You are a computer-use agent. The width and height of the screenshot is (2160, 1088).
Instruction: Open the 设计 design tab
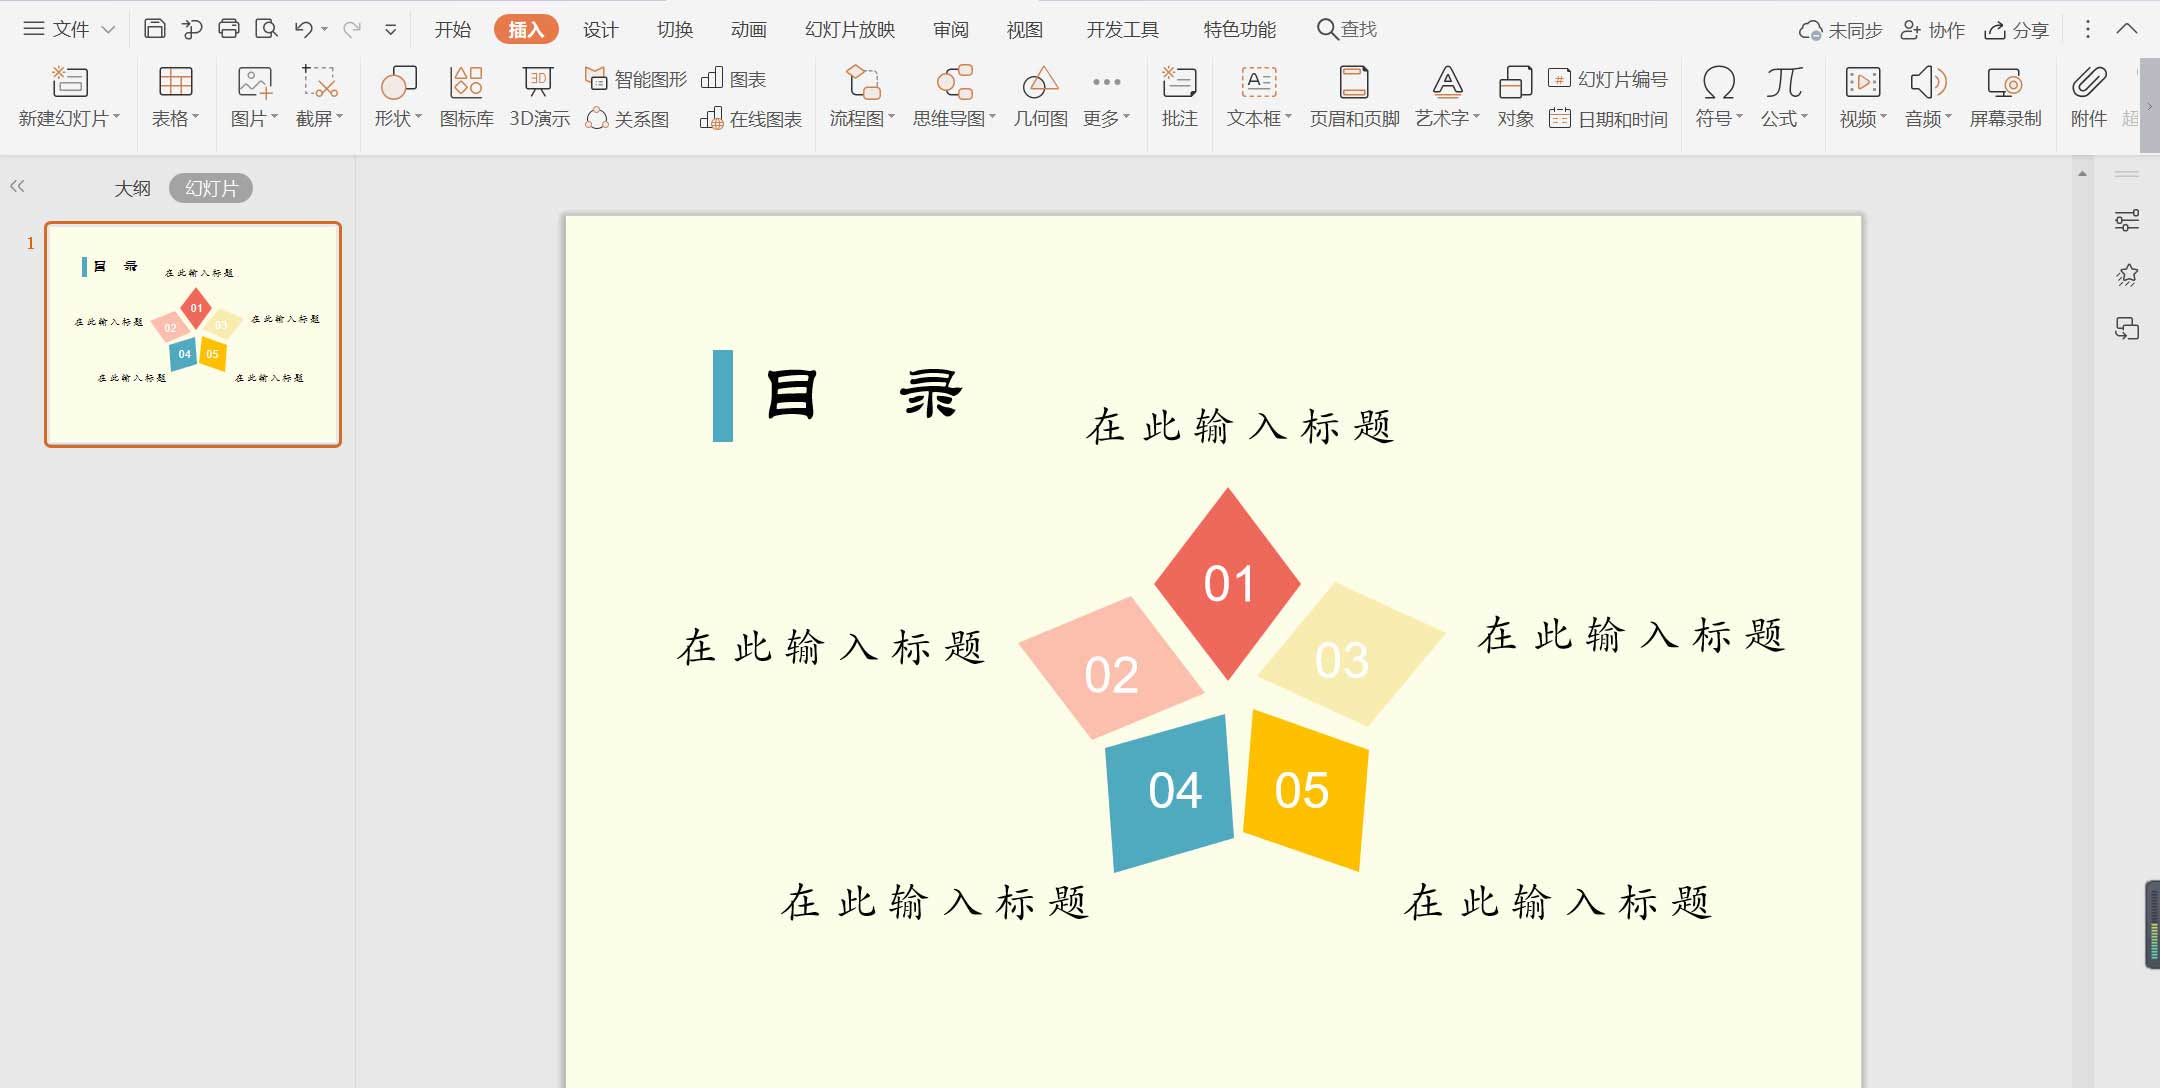[x=600, y=29]
